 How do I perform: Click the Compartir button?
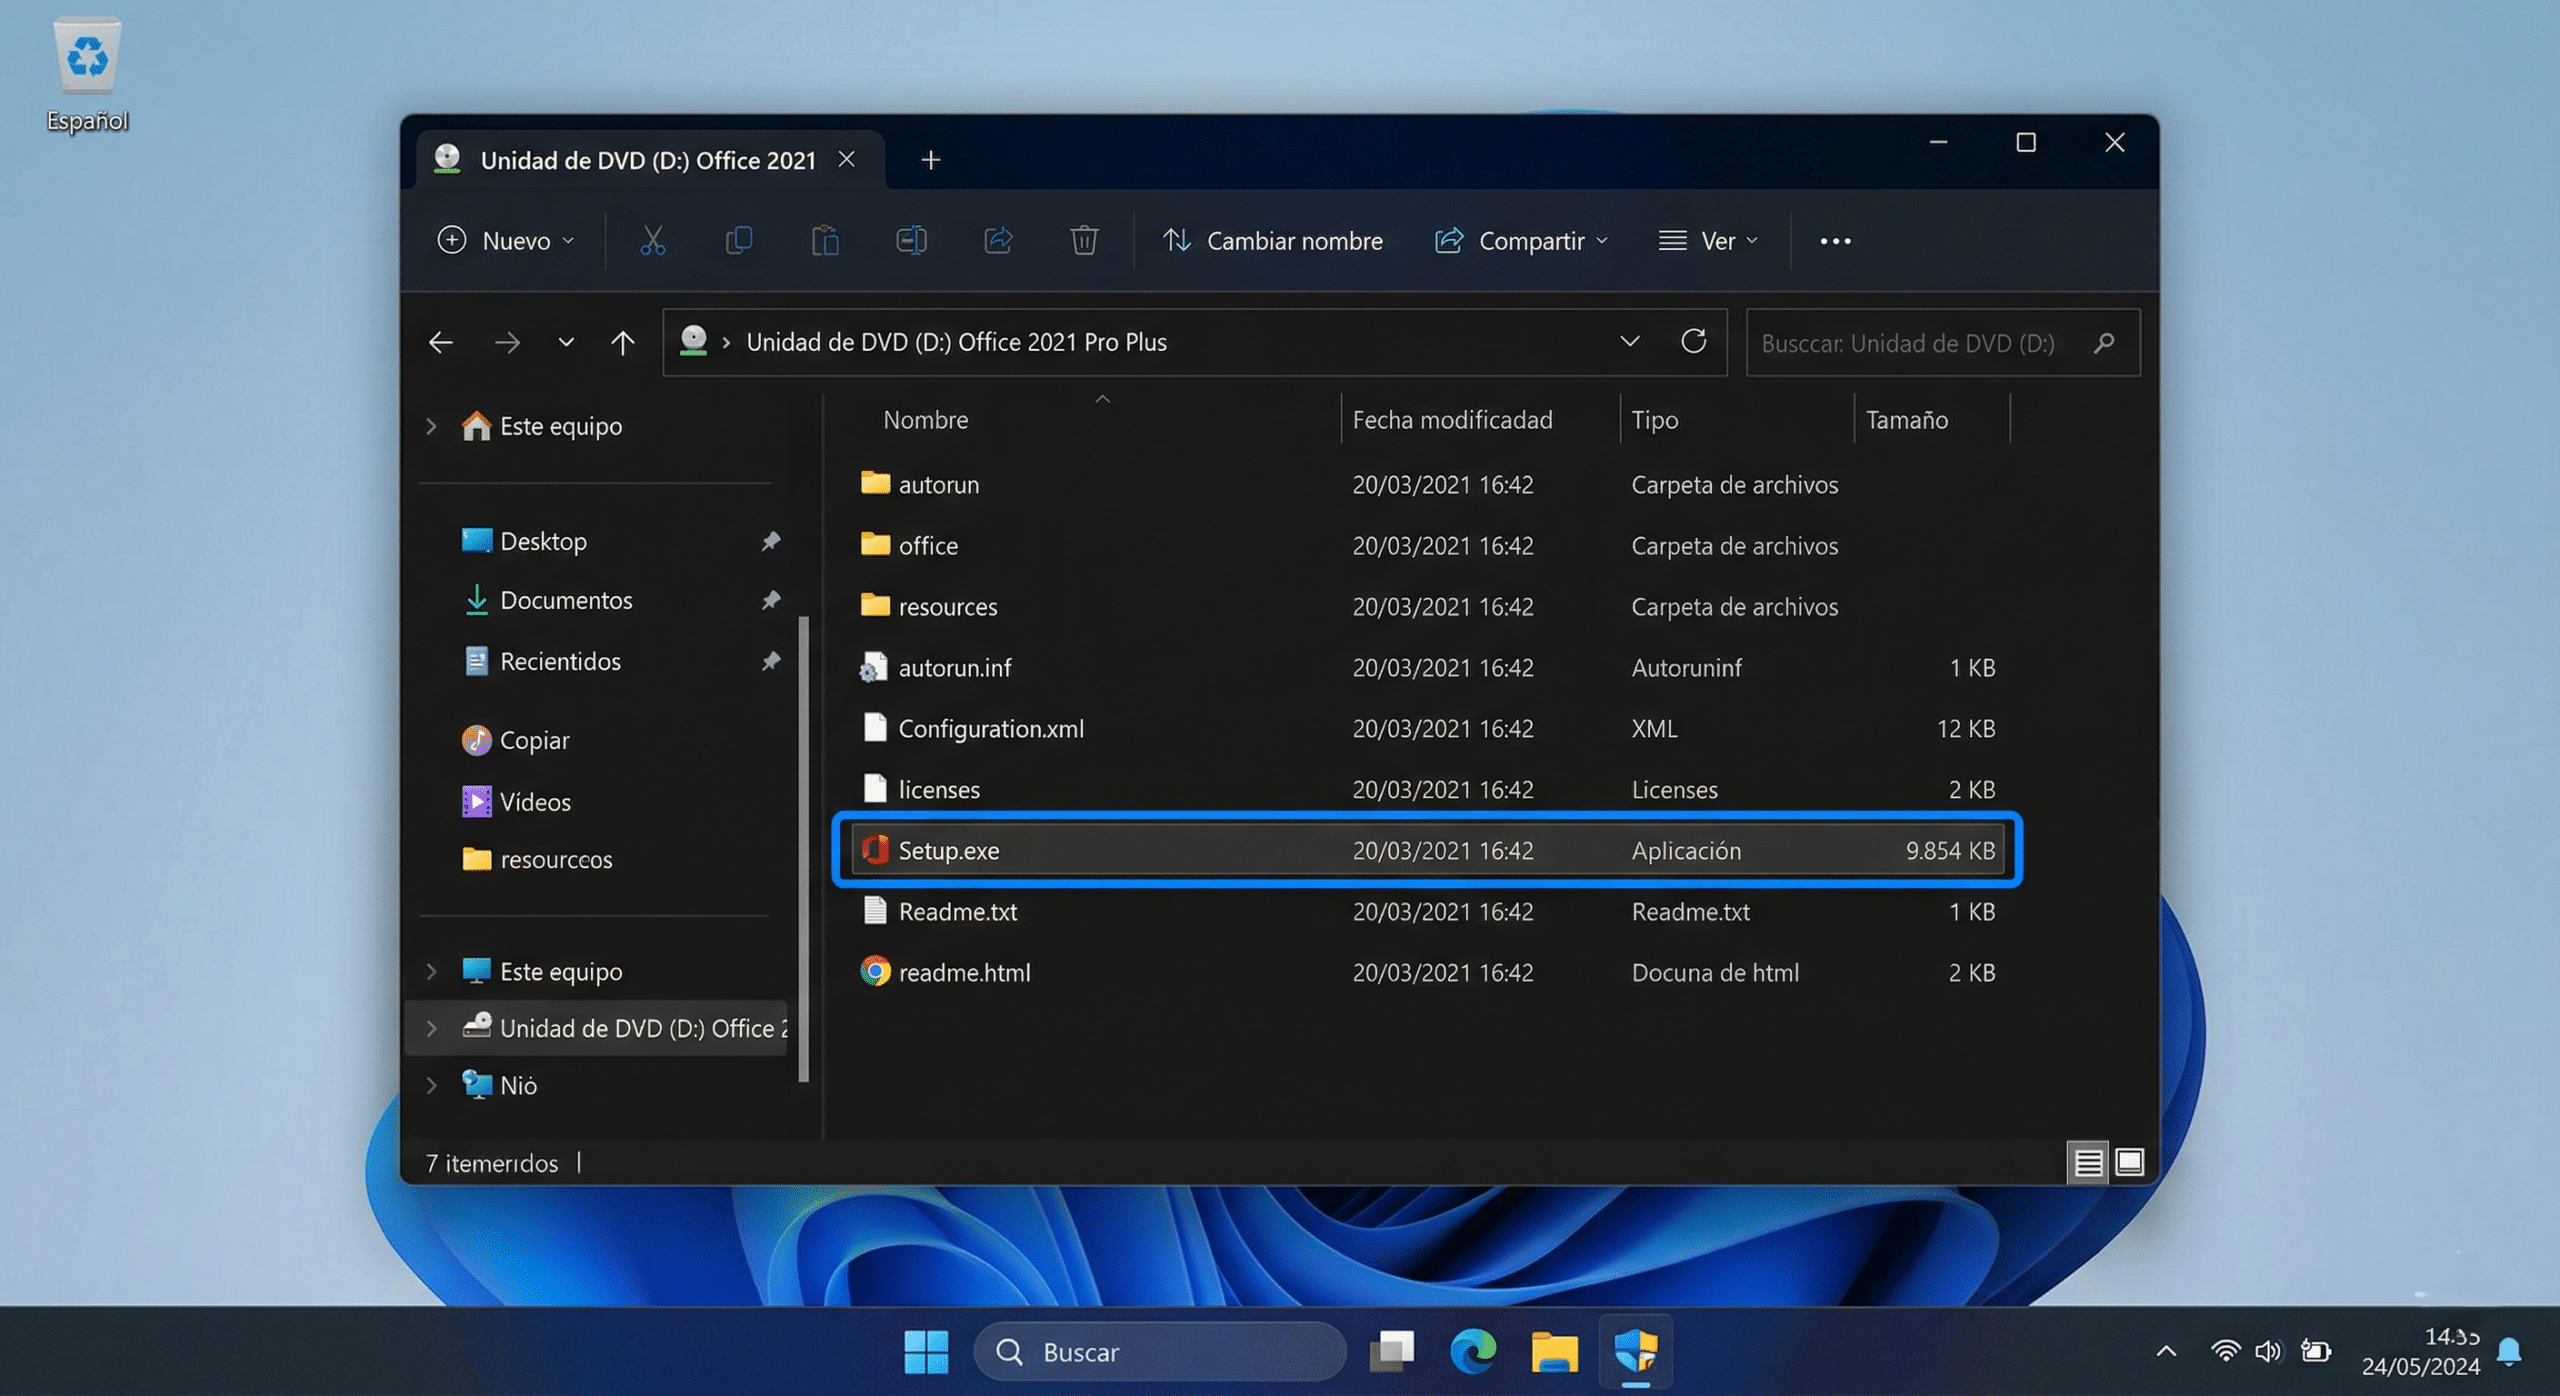(1520, 240)
